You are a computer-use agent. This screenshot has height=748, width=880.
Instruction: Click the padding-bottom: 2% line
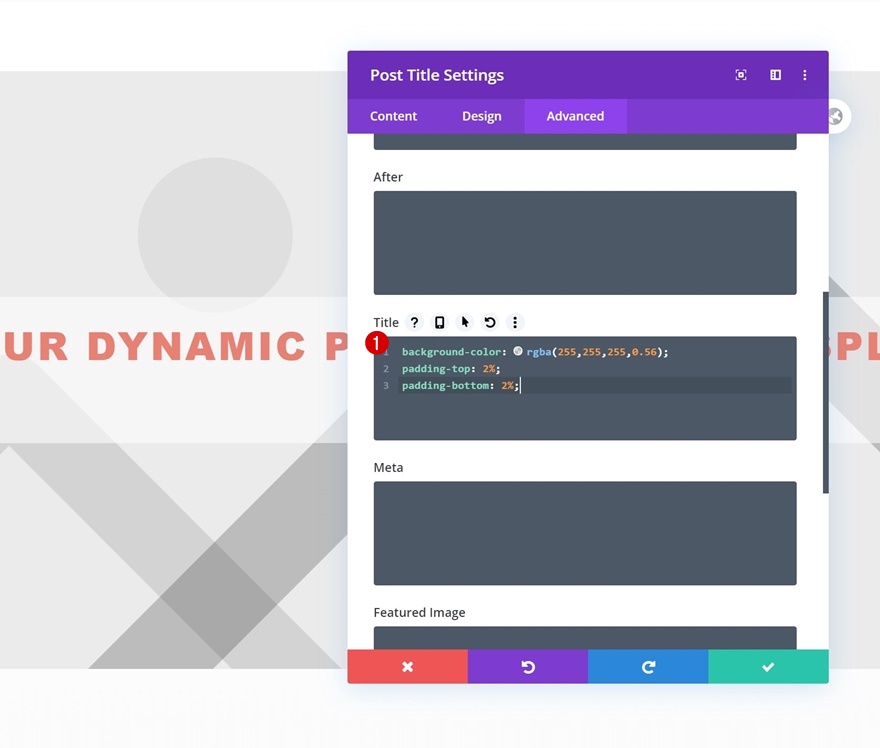click(460, 386)
